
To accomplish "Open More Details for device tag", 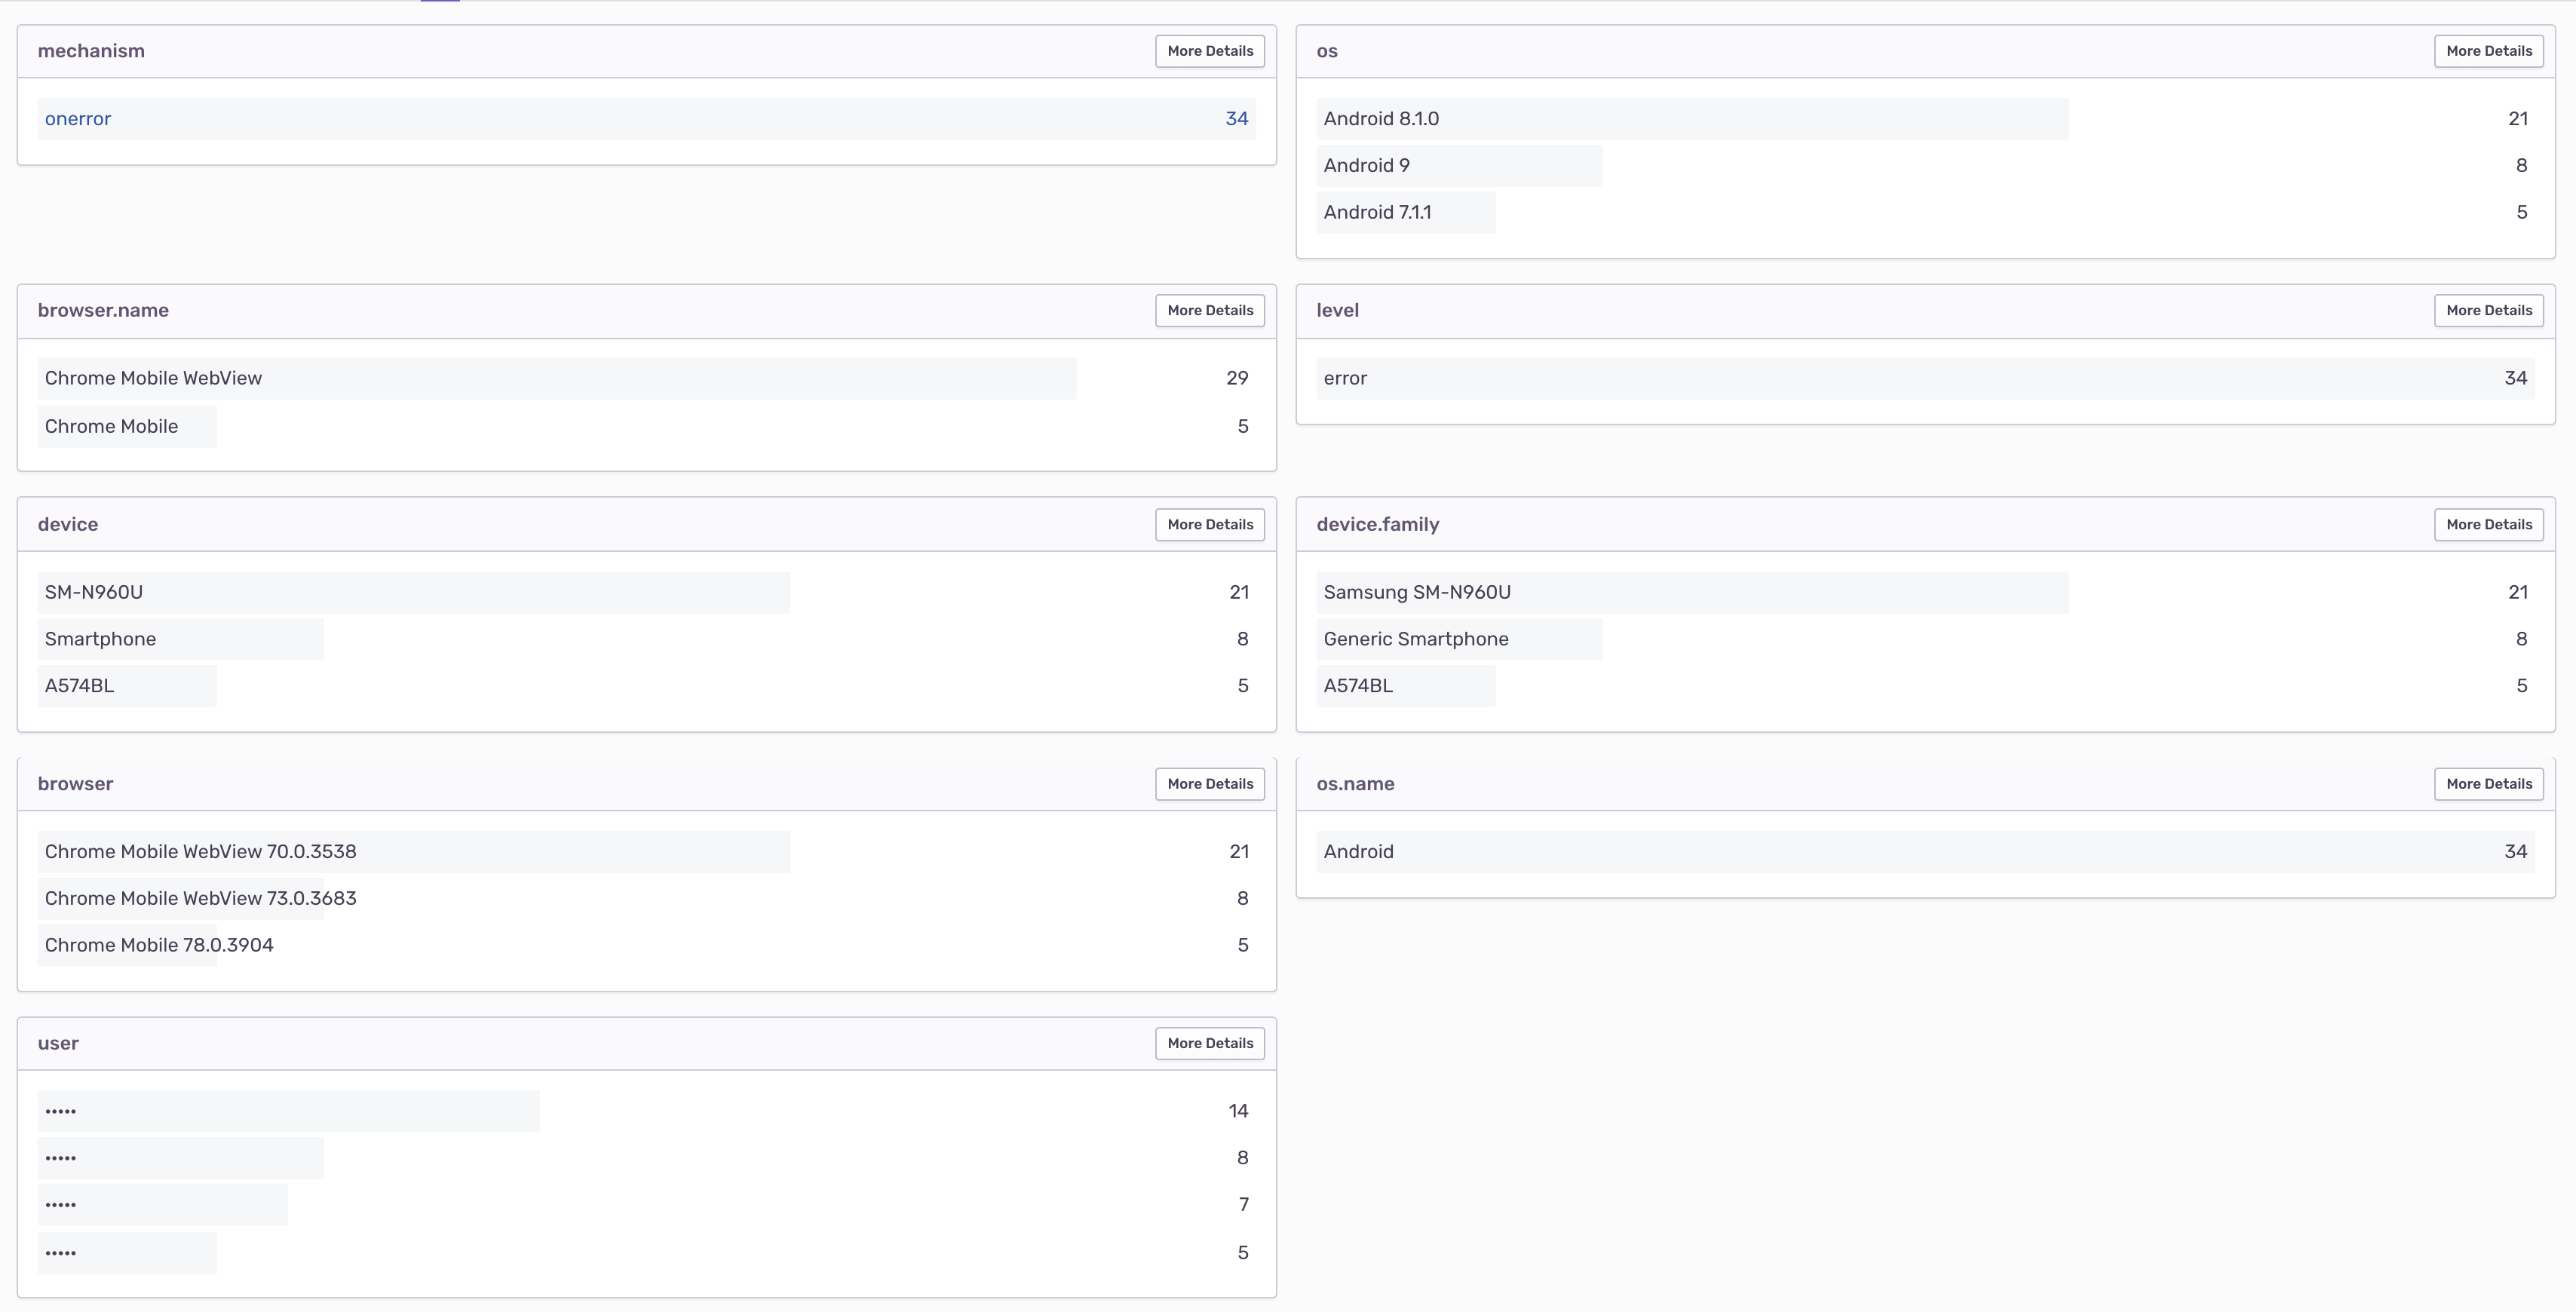I will (x=1209, y=524).
